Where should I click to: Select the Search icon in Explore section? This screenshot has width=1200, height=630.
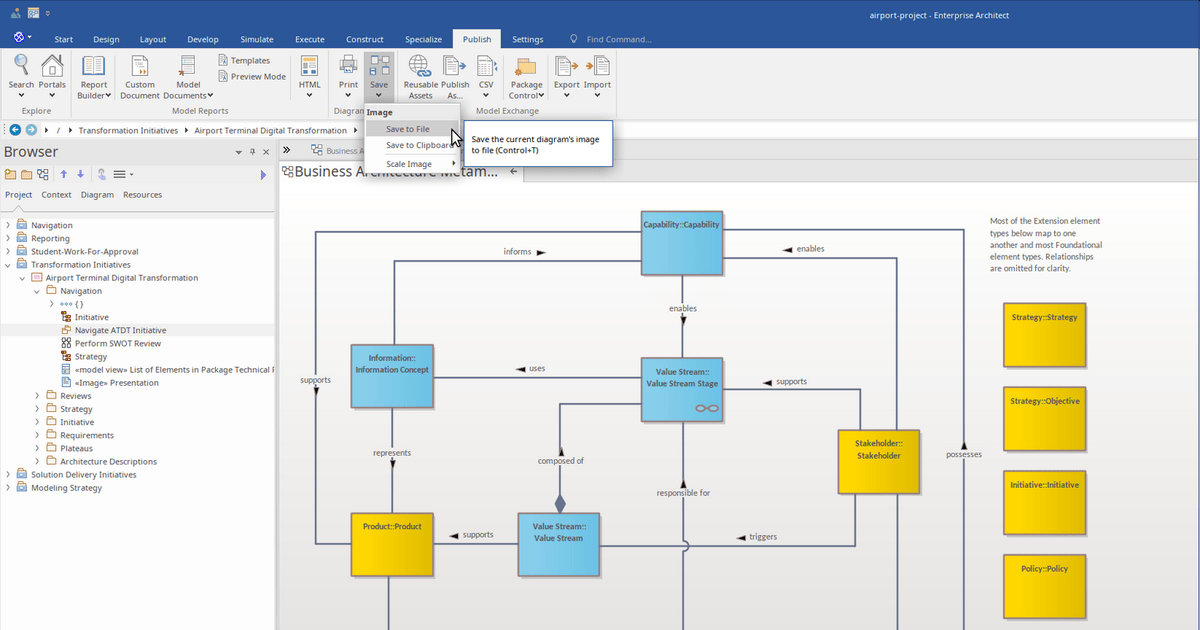coord(20,72)
